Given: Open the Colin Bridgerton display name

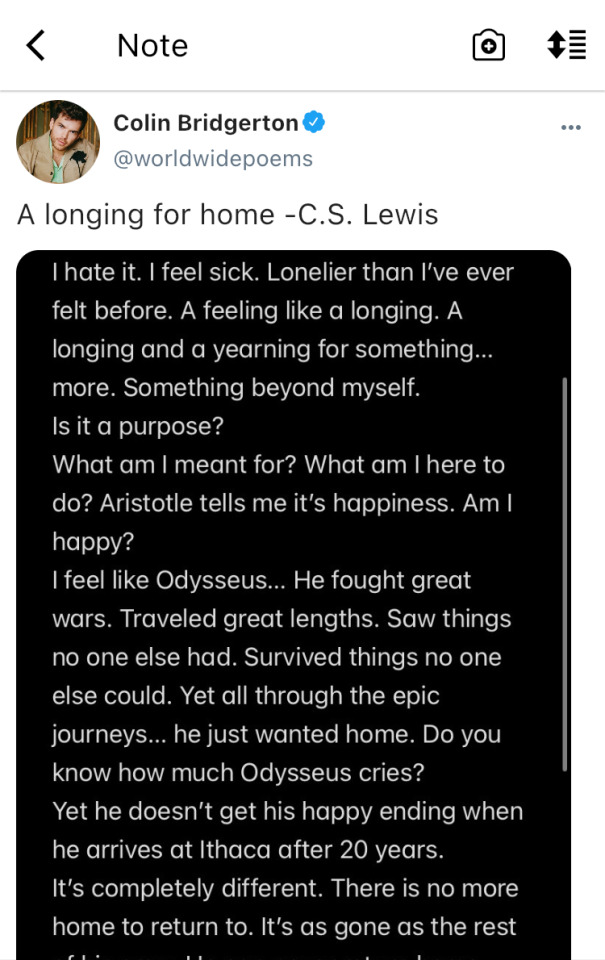Looking at the screenshot, I should point(206,123).
